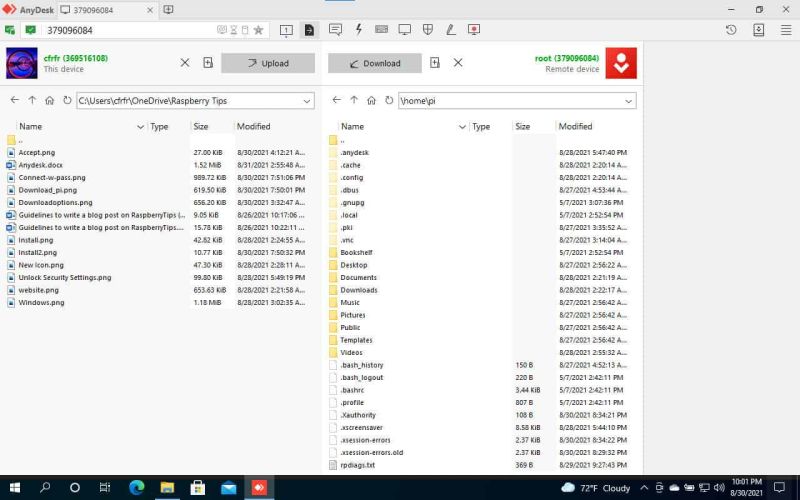Open Microsoft Edge from taskbar
Viewport: 800px width, 500px height.
point(136,488)
